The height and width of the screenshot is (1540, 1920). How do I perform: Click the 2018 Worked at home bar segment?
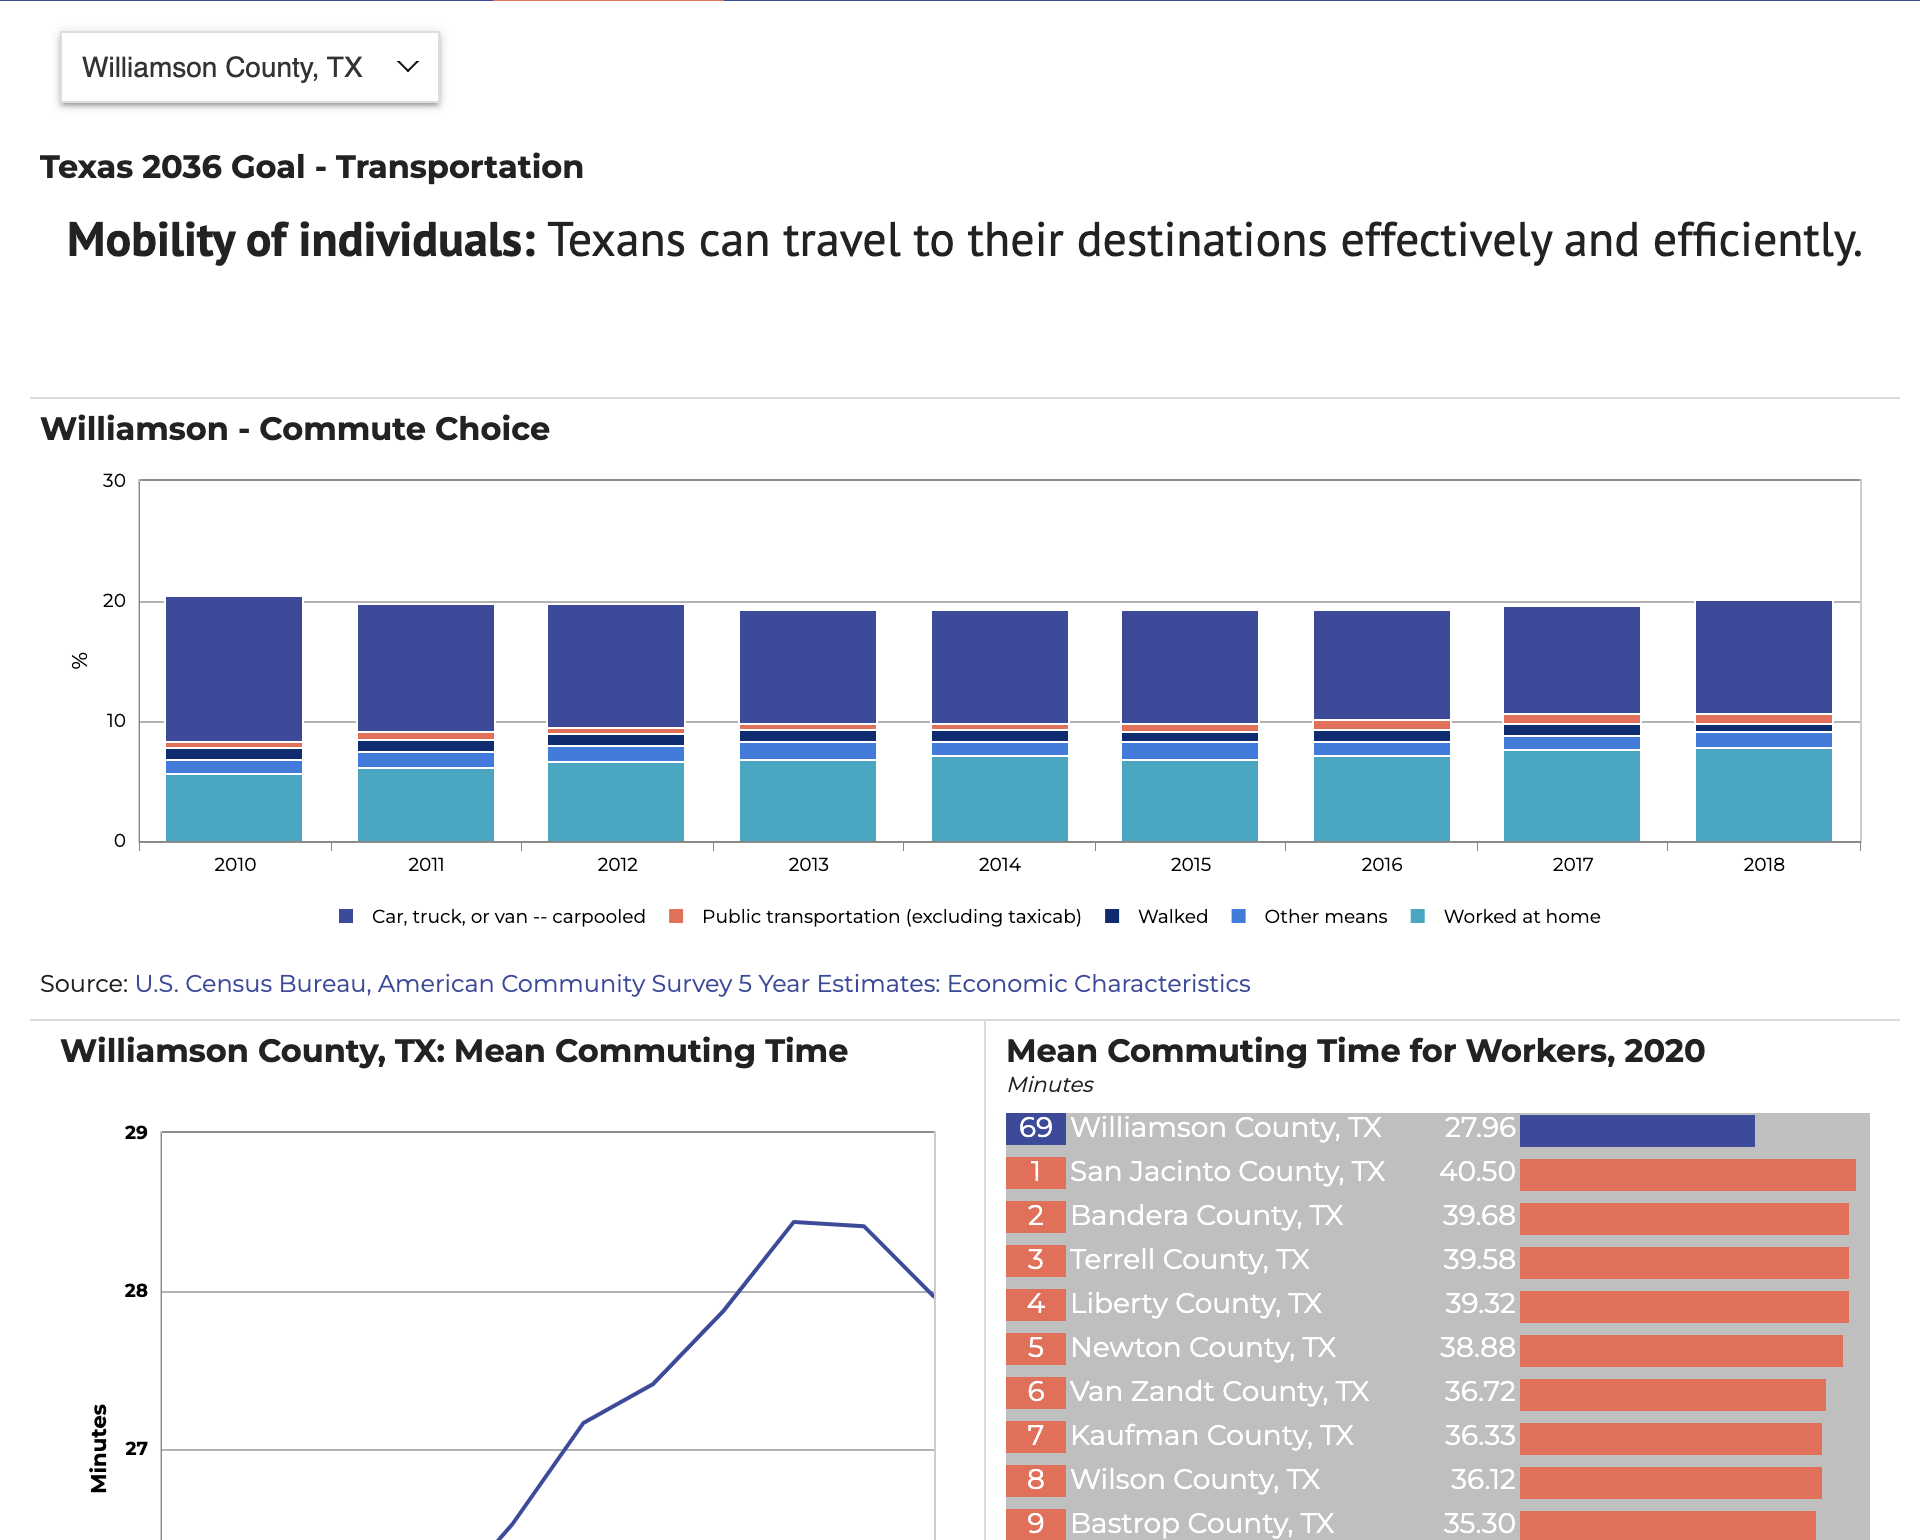(1763, 795)
